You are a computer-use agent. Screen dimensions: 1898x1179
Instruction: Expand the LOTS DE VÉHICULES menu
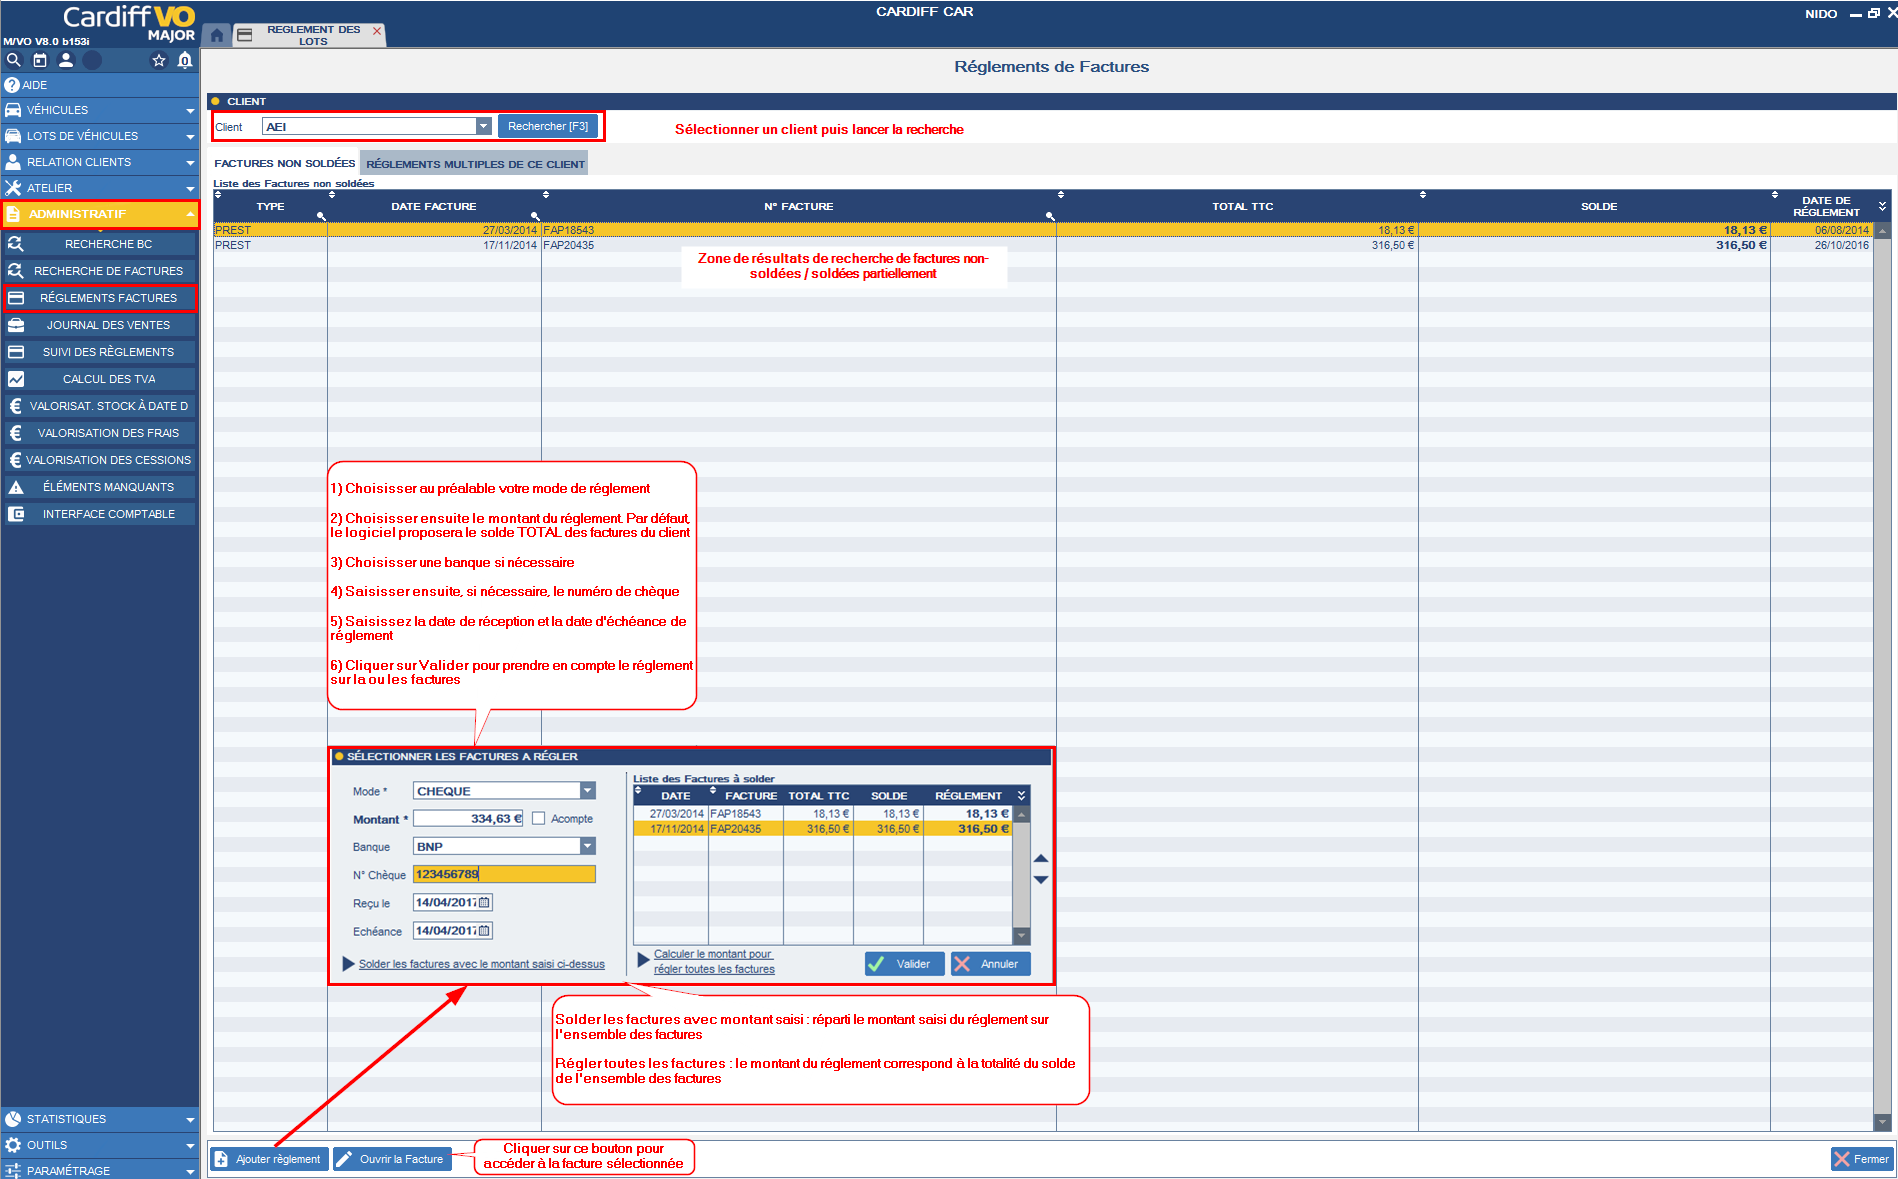pyautogui.click(x=100, y=136)
